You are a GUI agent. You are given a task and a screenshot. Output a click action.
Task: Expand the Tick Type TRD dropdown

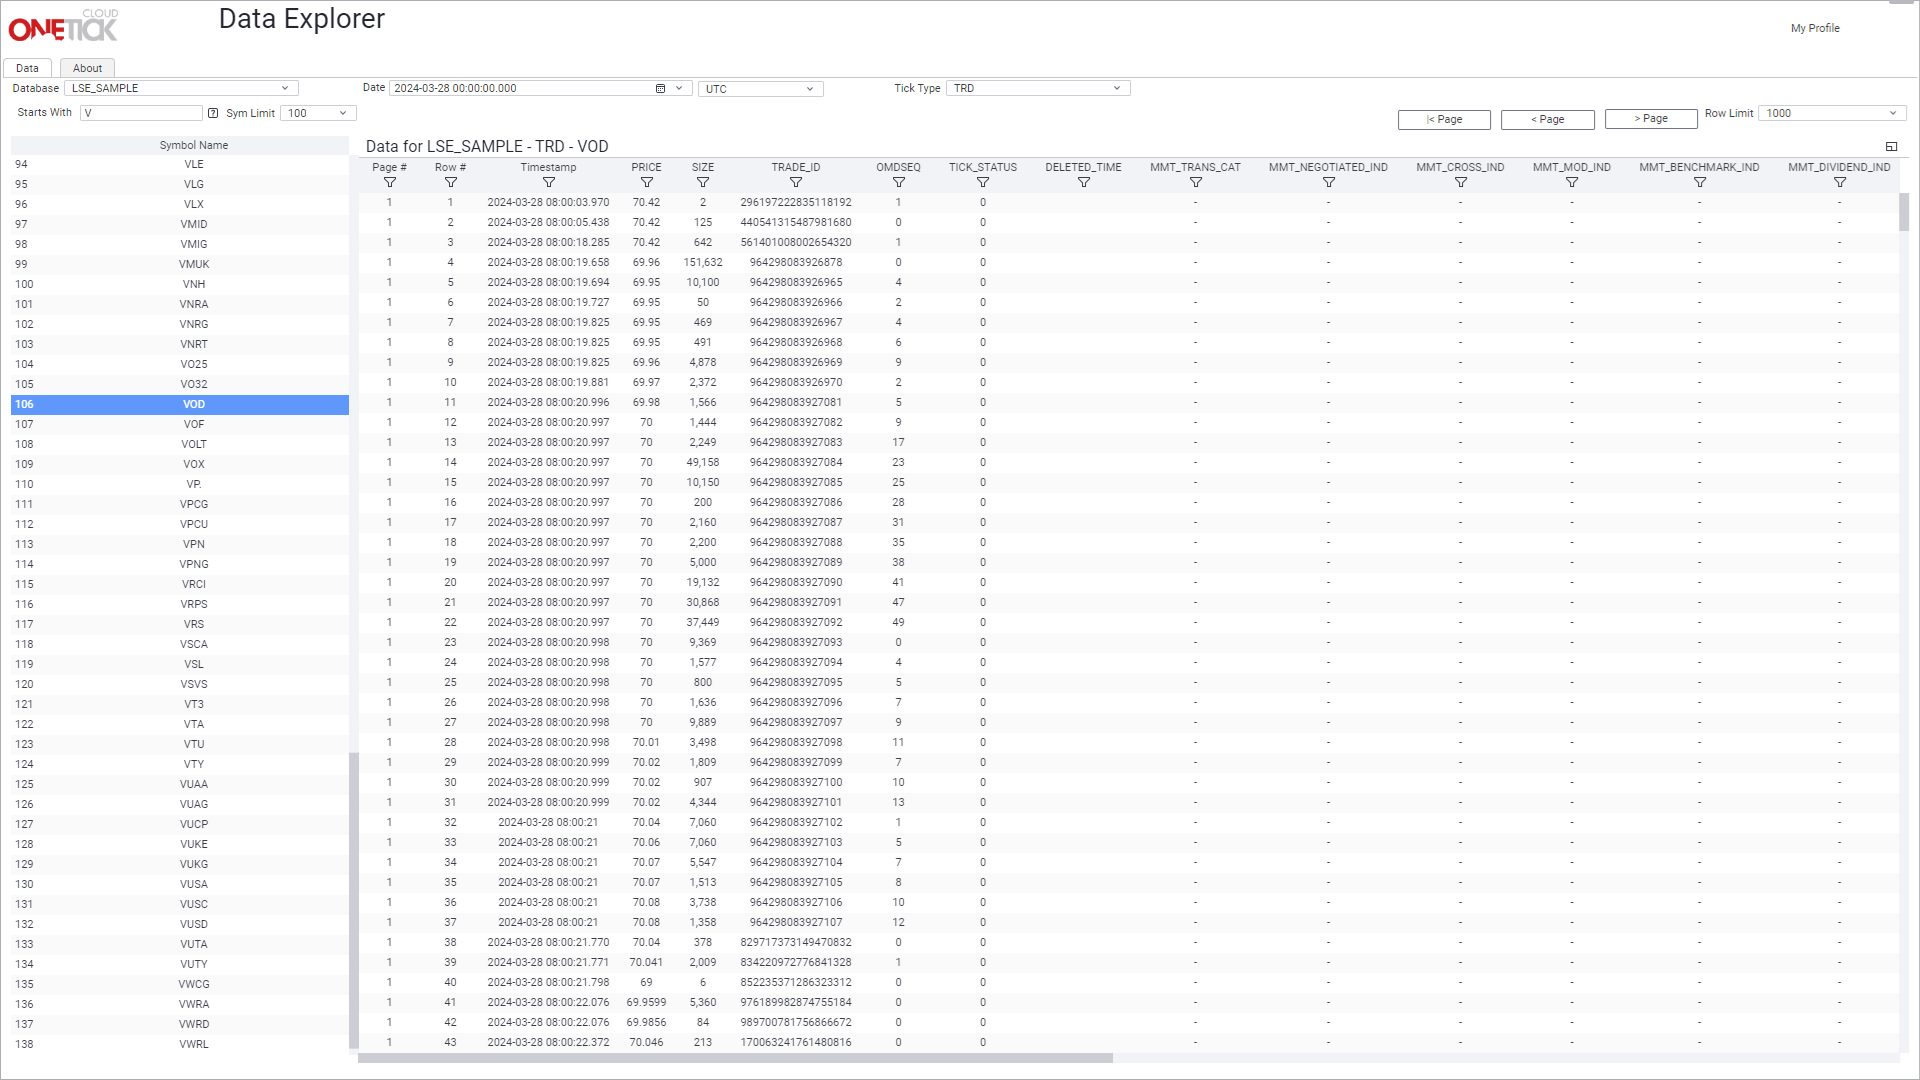[x=1116, y=89]
